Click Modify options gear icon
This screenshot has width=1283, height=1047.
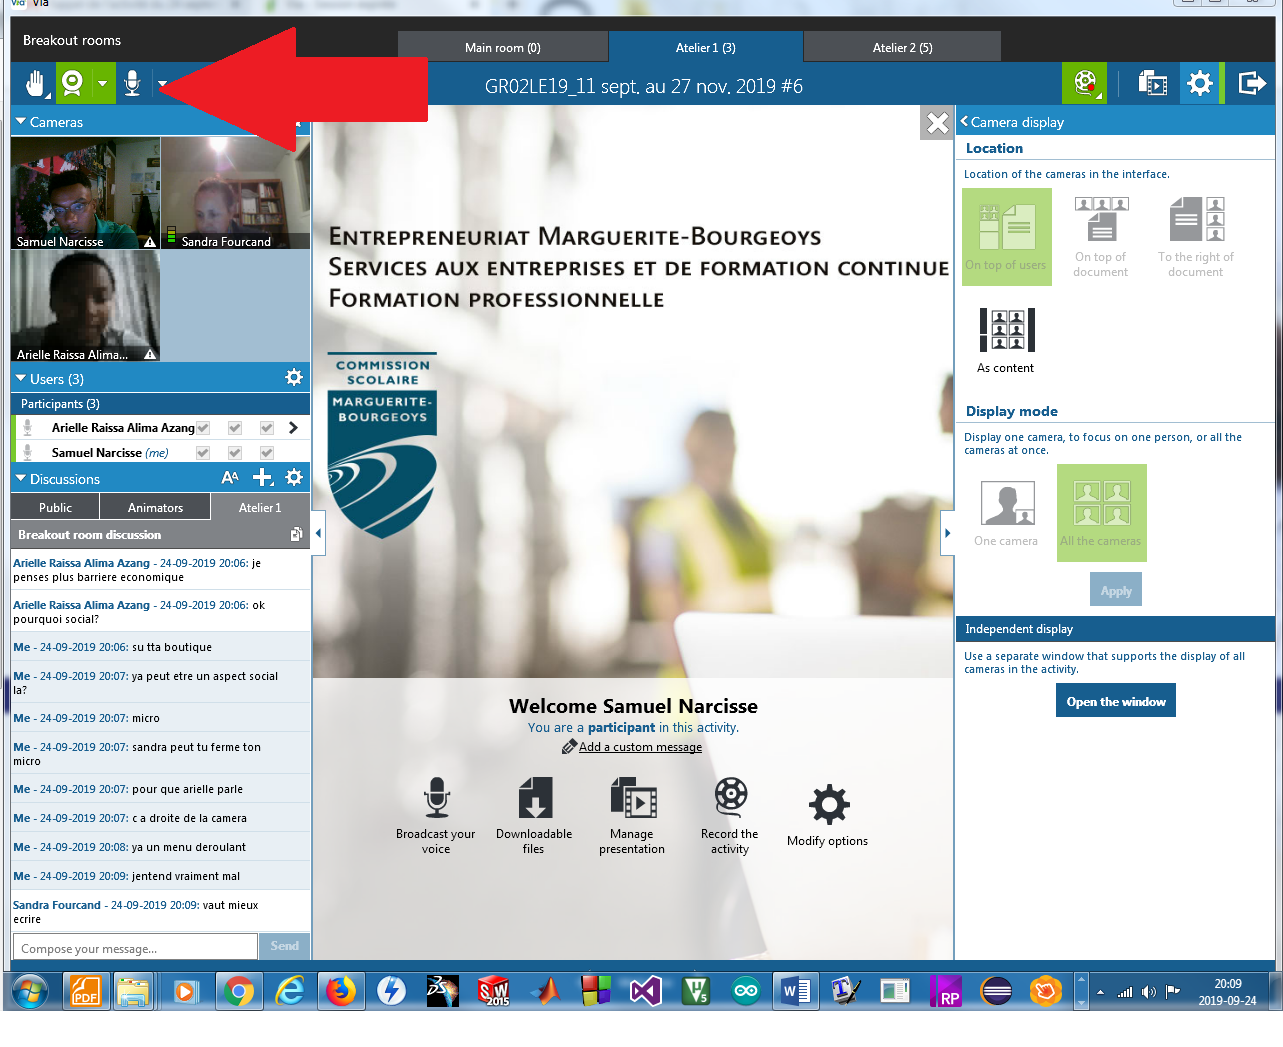tap(829, 805)
